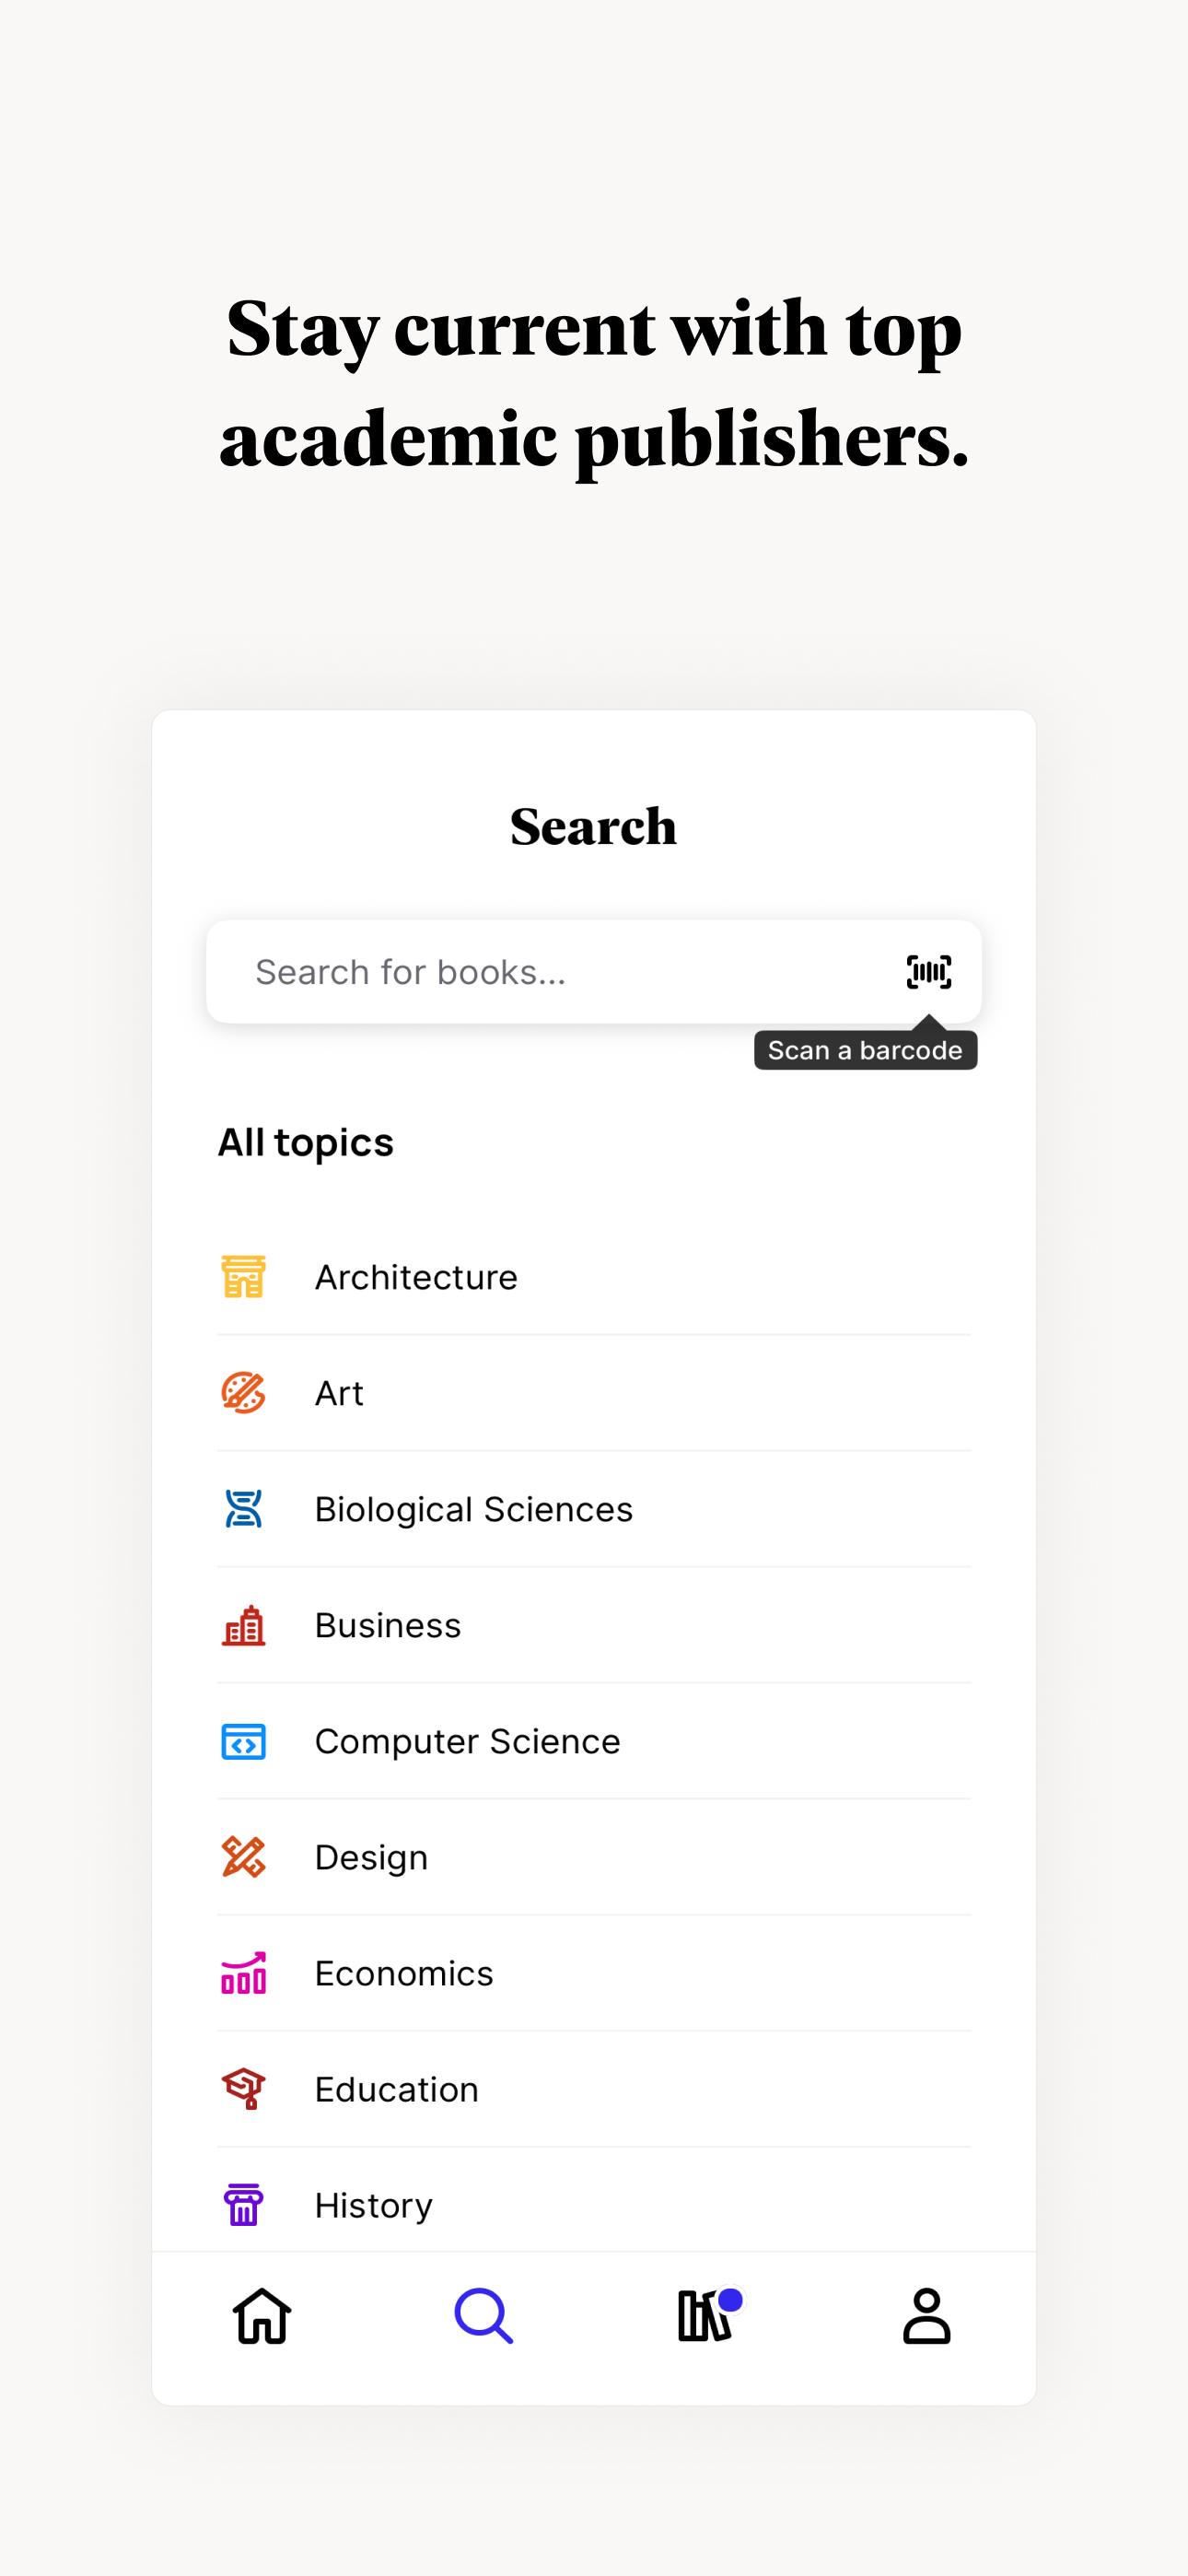The height and width of the screenshot is (2576, 1188).
Task: Click the Business buildings icon
Action: click(243, 1625)
